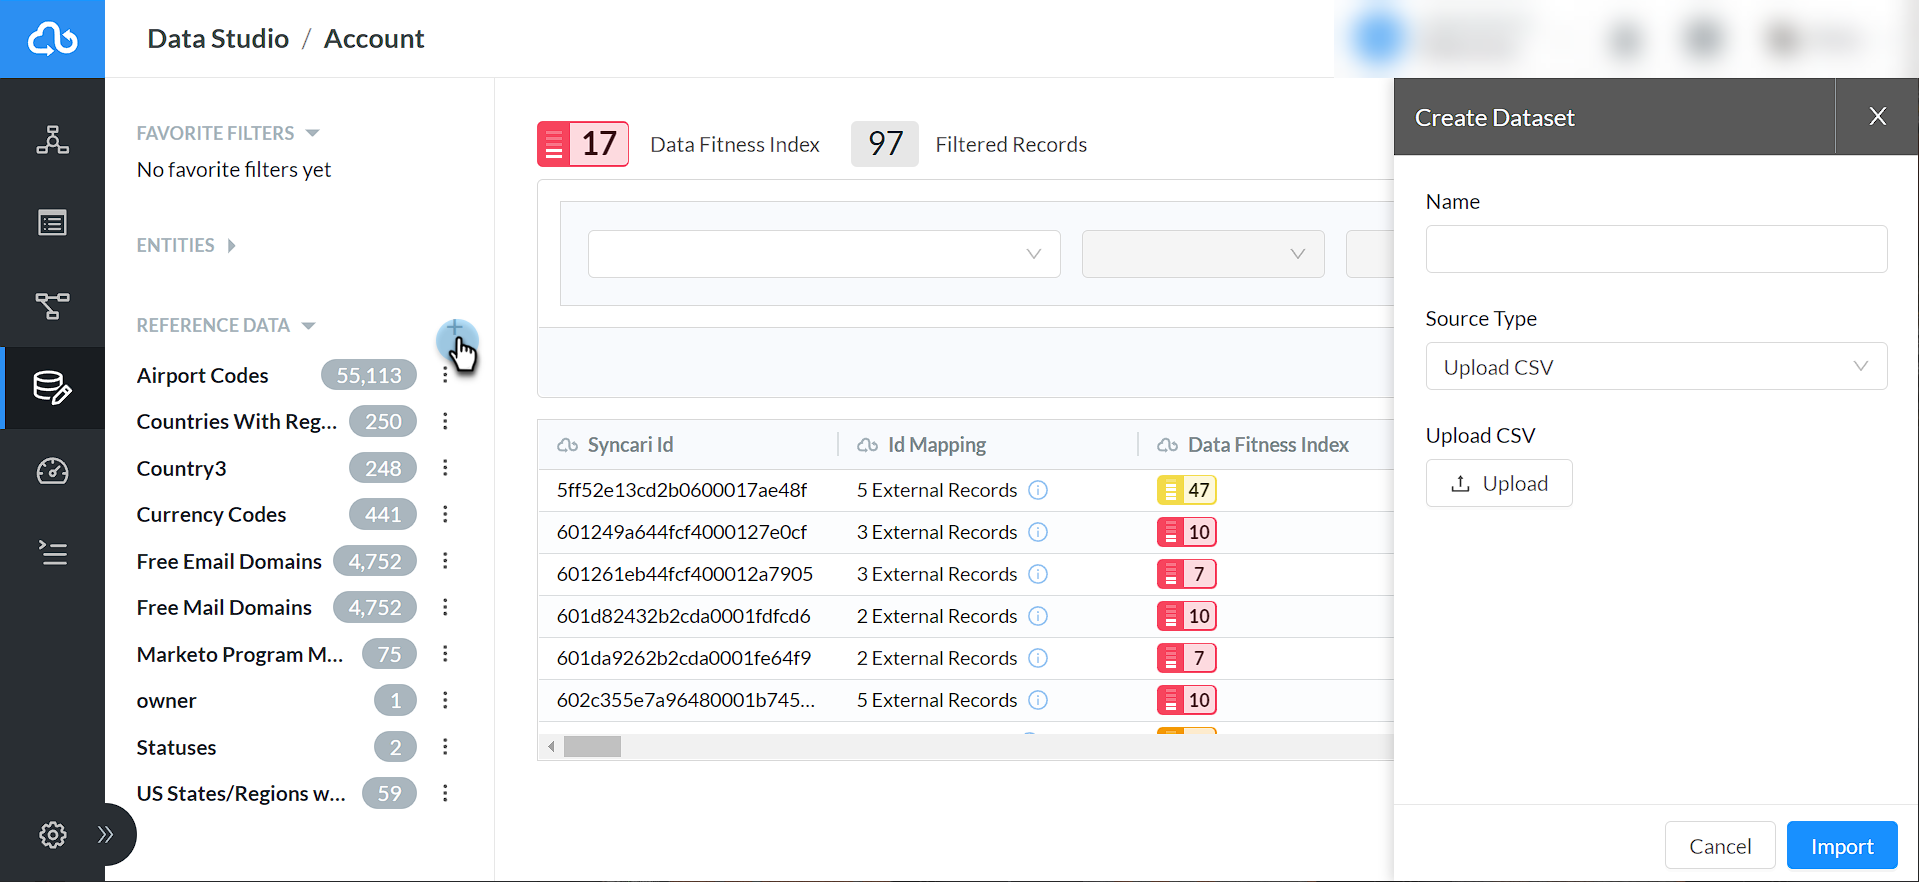Open options menu for Countries With Reg...

445,422
